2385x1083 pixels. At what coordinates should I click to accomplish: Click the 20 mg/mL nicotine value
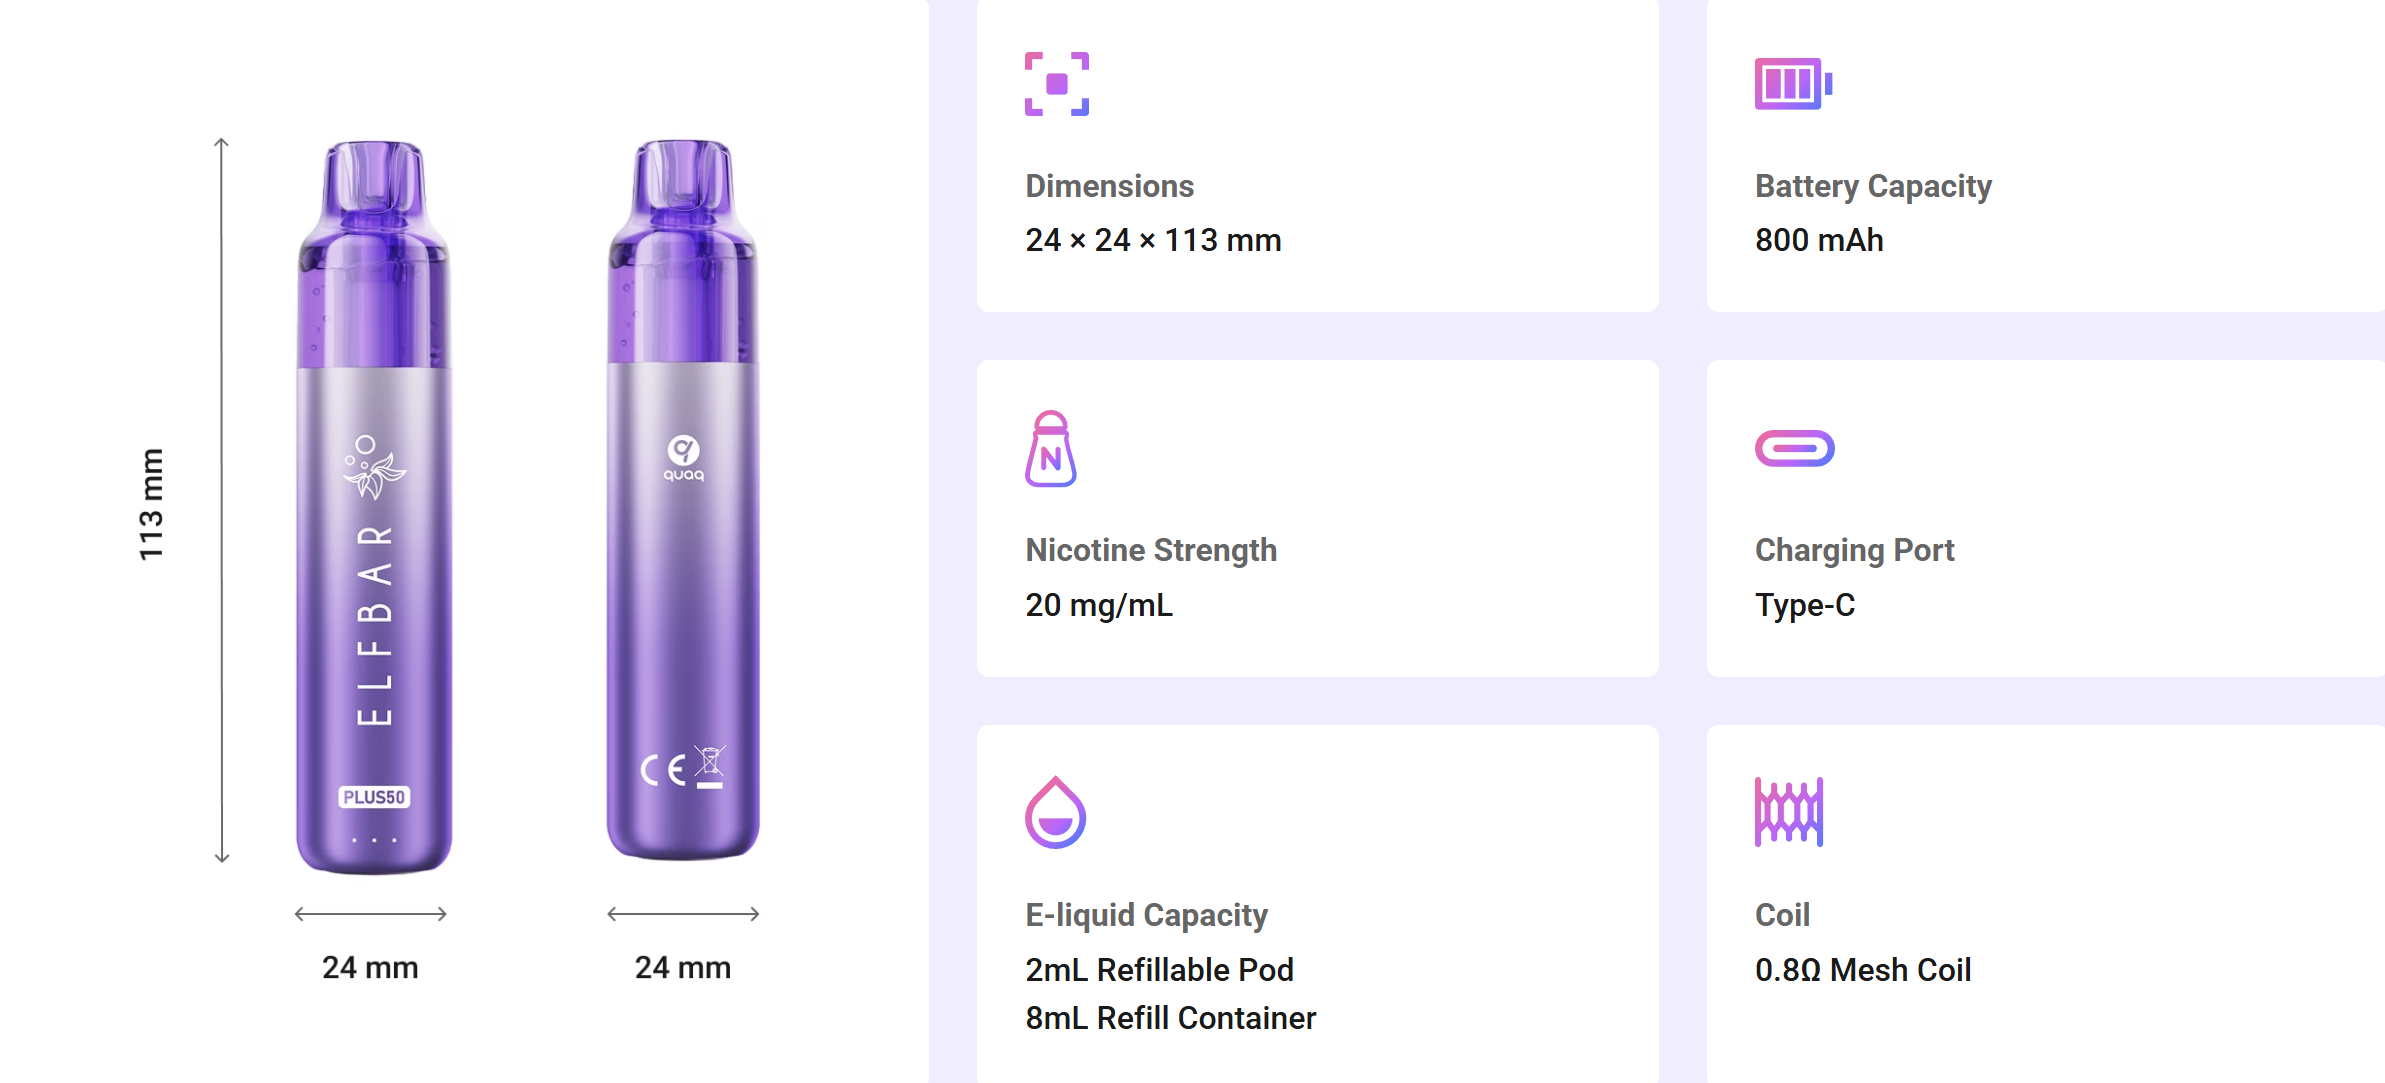click(1098, 605)
